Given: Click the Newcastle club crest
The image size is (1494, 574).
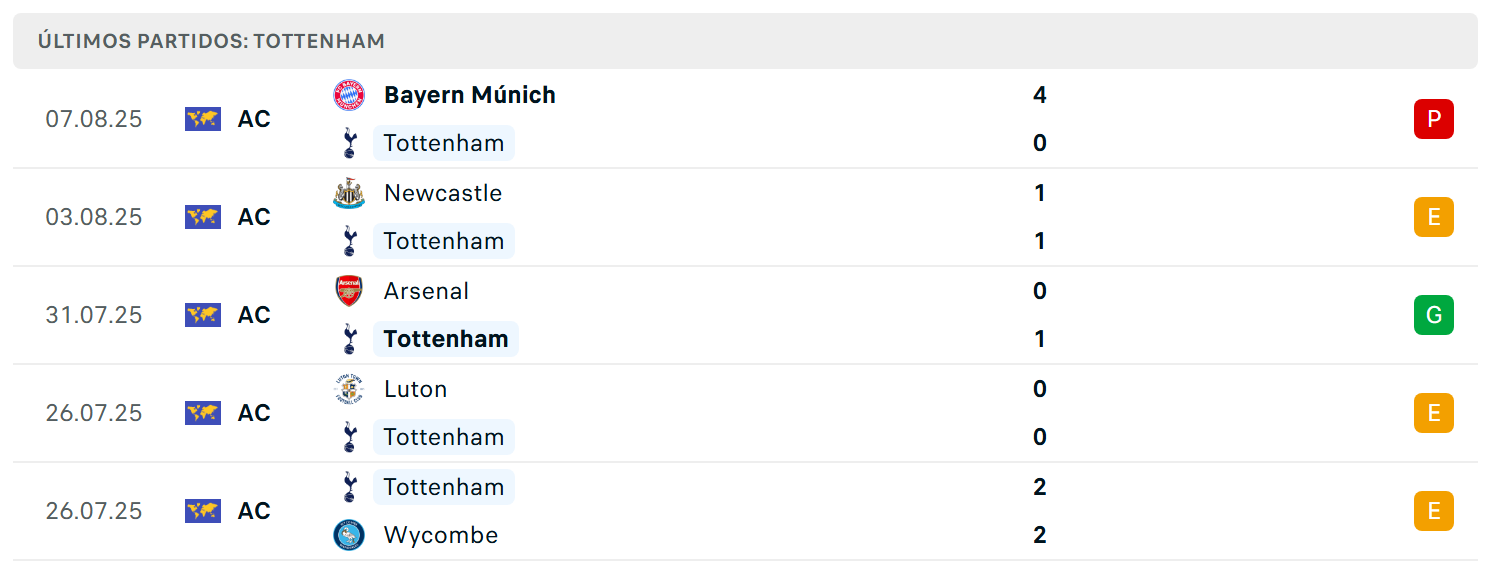Looking at the screenshot, I should click(x=349, y=193).
